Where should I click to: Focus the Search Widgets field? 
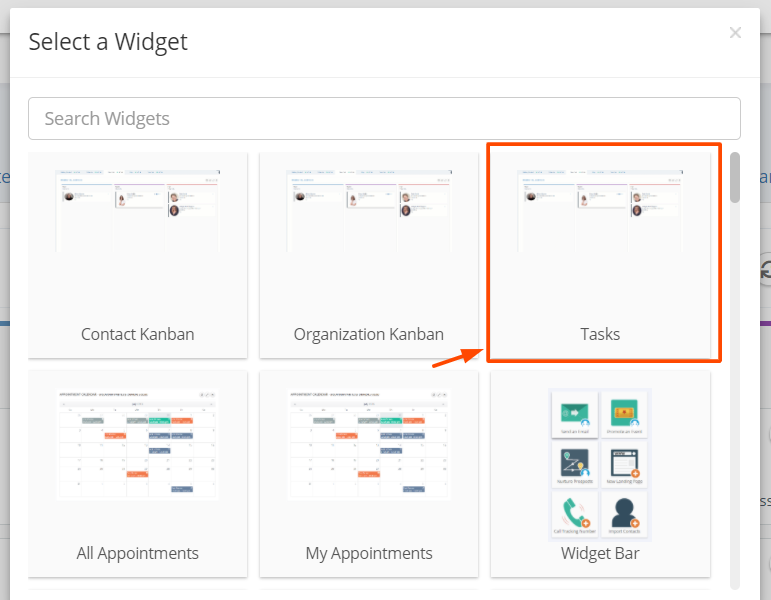coord(384,119)
